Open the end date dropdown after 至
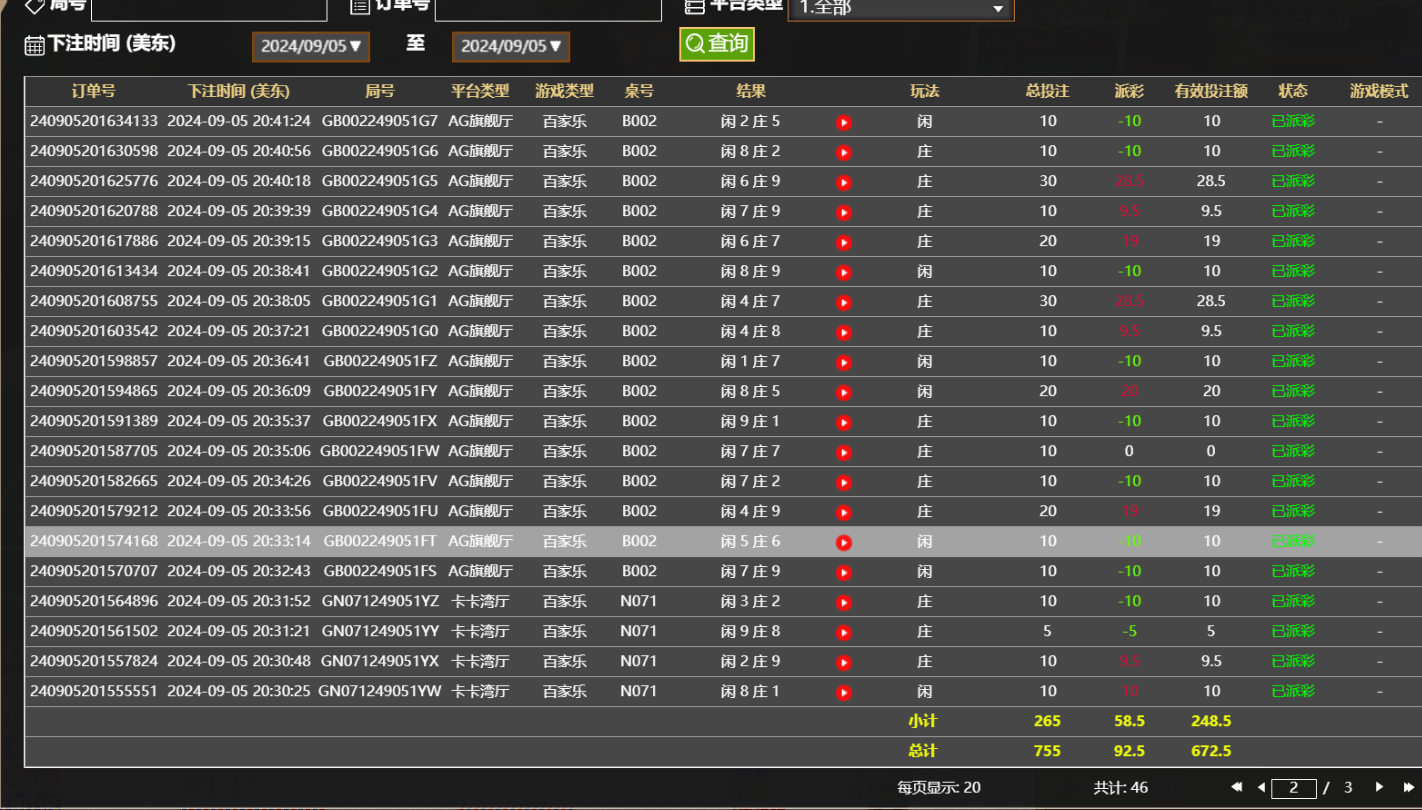1422x810 pixels. pos(511,46)
